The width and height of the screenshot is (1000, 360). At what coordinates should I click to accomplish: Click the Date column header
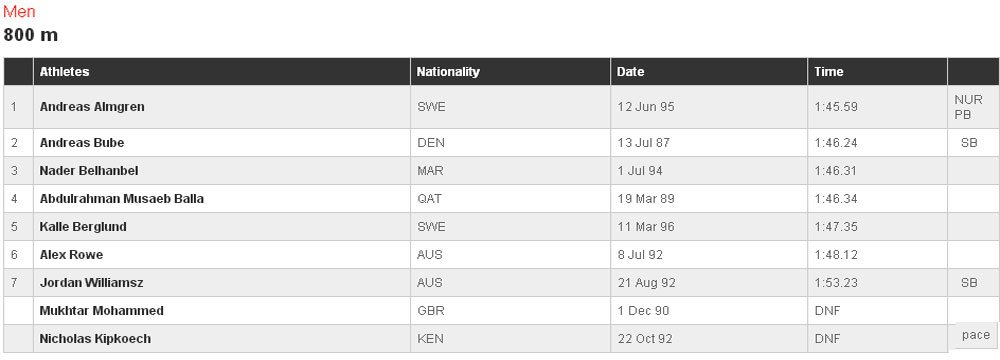tap(630, 71)
